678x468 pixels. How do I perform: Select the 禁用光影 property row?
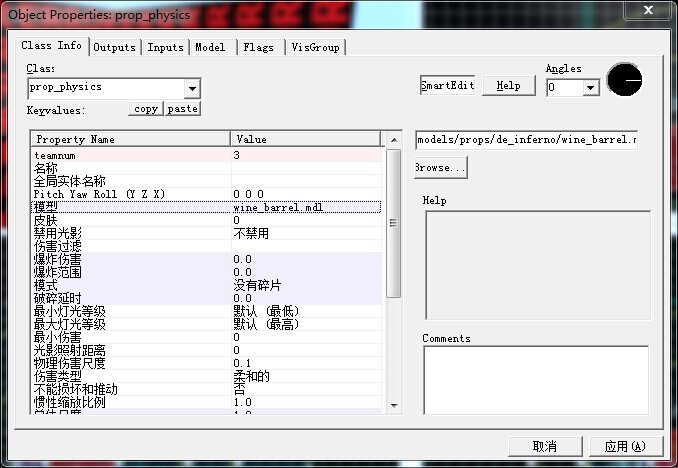(208, 233)
